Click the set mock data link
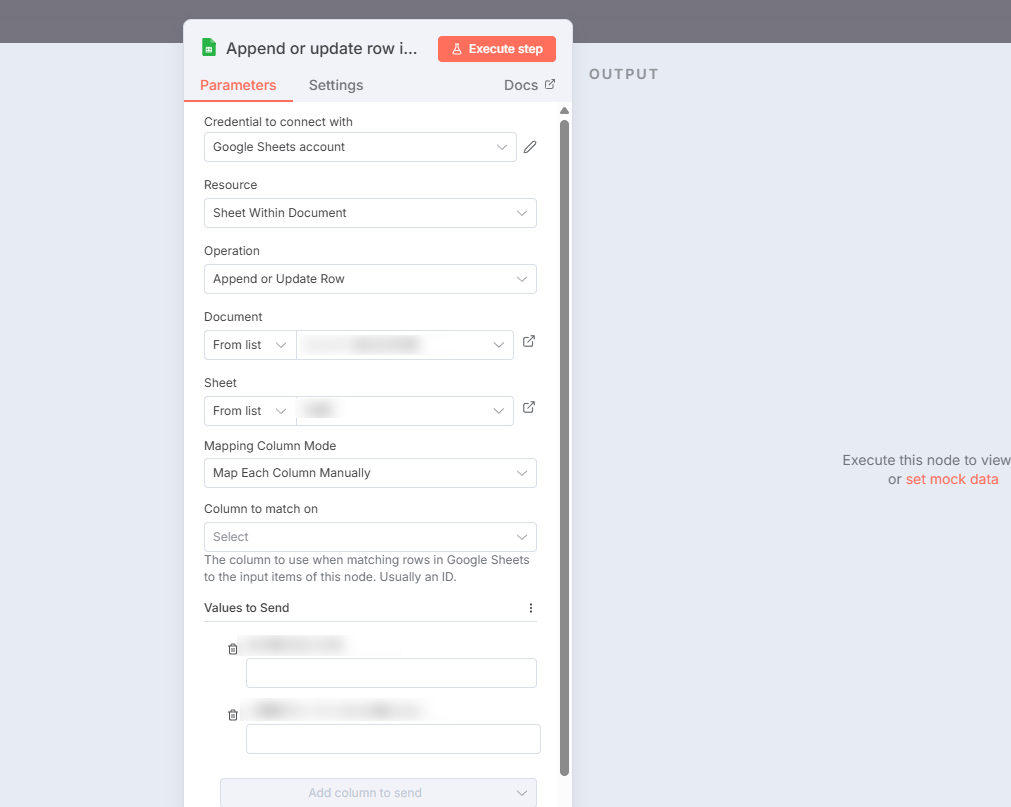Screen dimensions: 1011x807 [x=952, y=479]
